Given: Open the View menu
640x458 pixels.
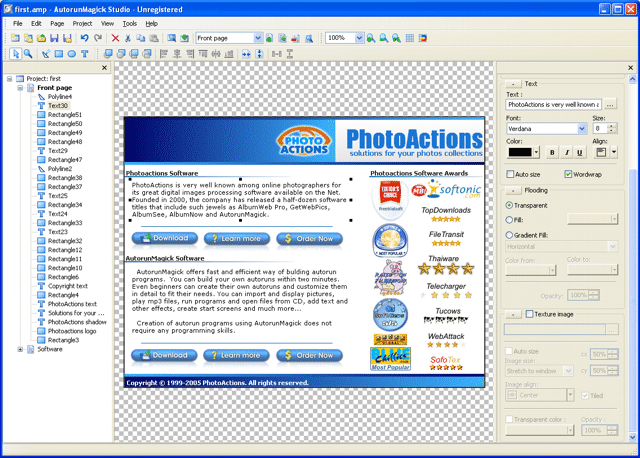Looking at the screenshot, I should pos(107,24).
